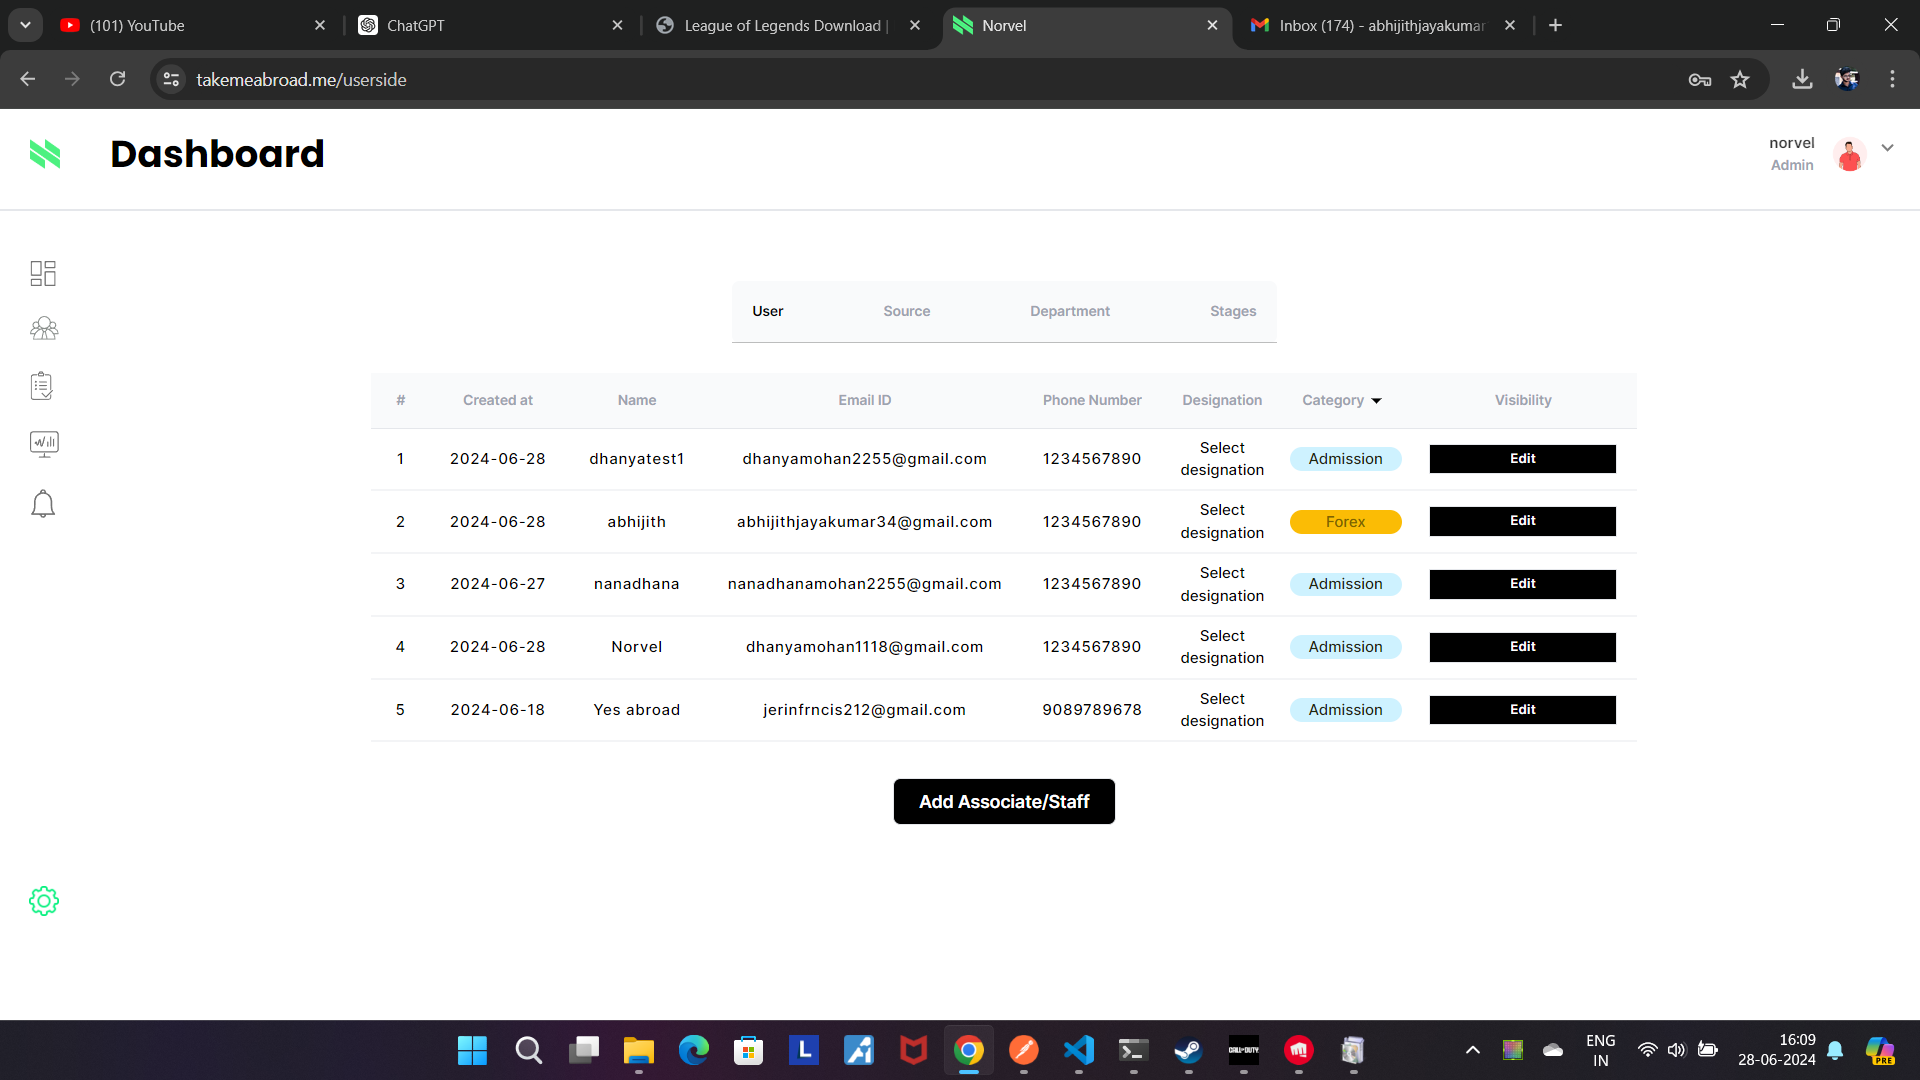The image size is (1920, 1080).
Task: Open Select designation for abhijith
Action: tap(1222, 521)
